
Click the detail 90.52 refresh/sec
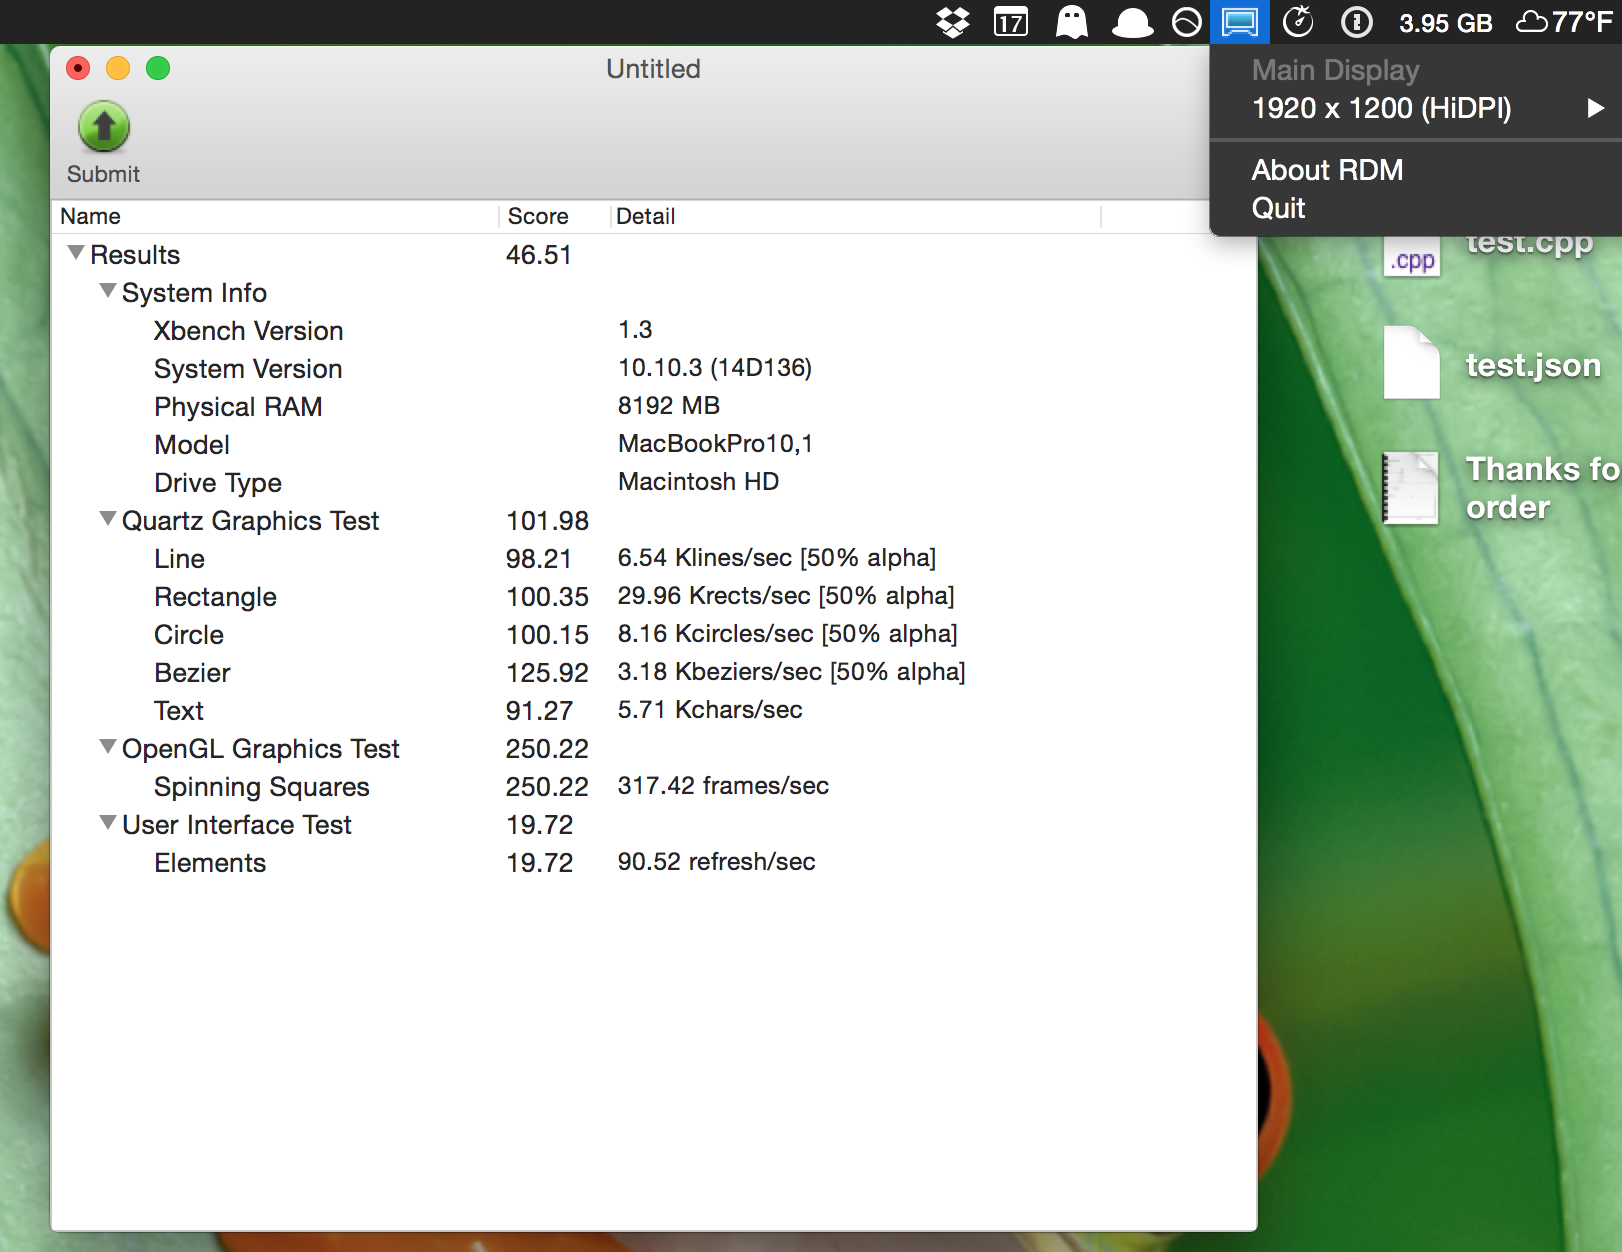[x=716, y=862]
